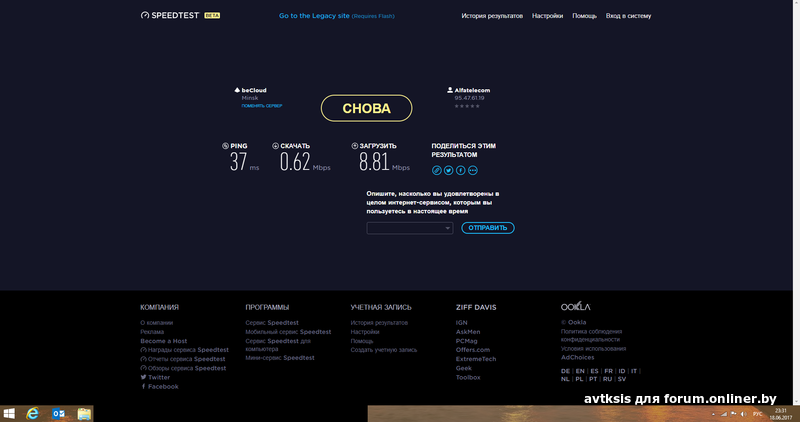Image resolution: width=800 pixels, height=422 pixels.
Task: Open Facebook link in footer
Action: (x=160, y=387)
